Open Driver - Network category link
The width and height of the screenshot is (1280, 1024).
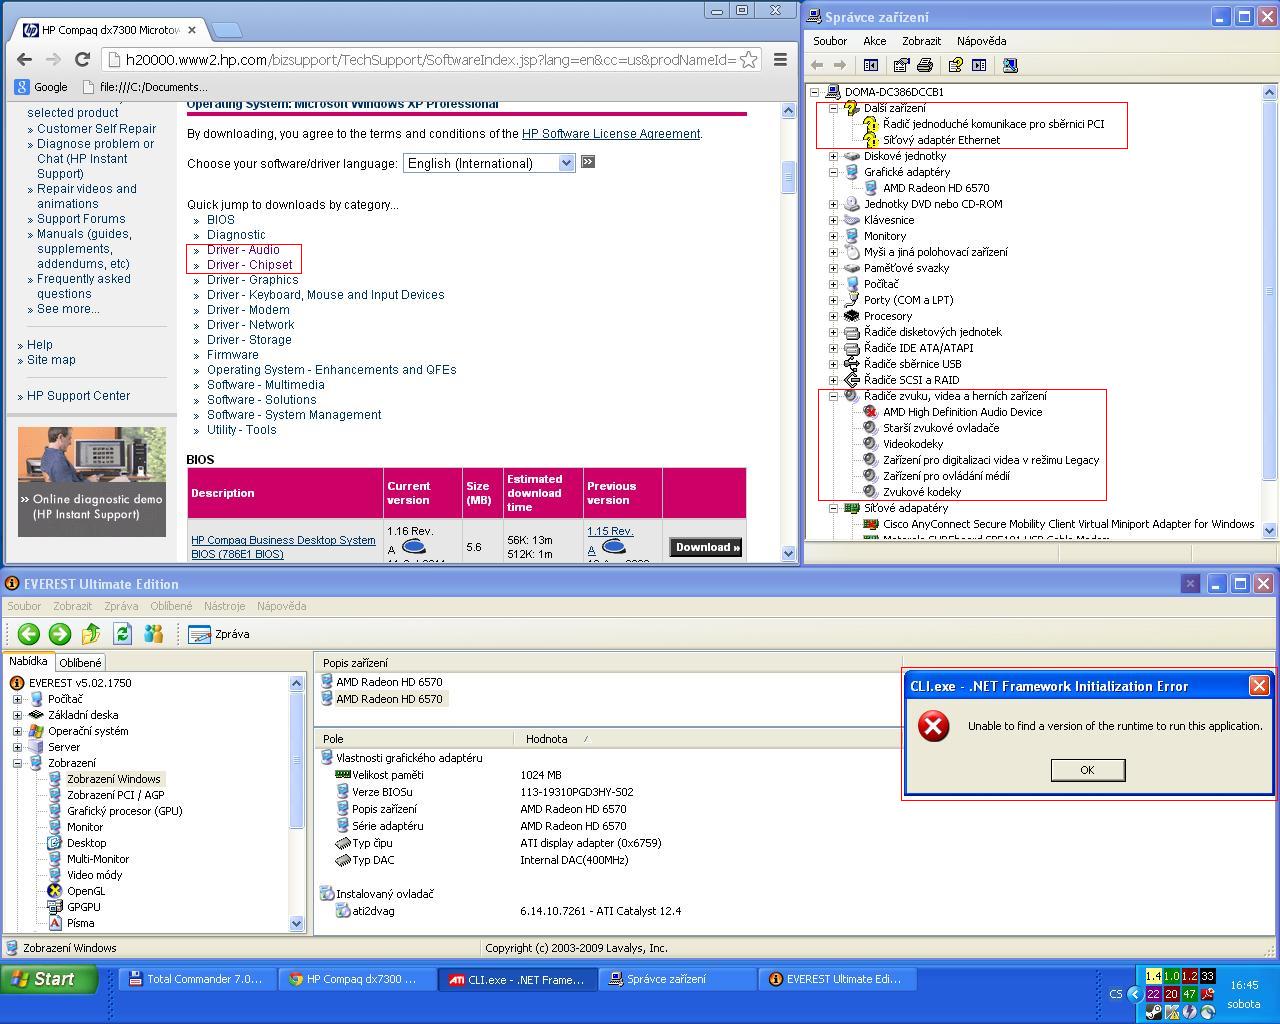point(251,325)
